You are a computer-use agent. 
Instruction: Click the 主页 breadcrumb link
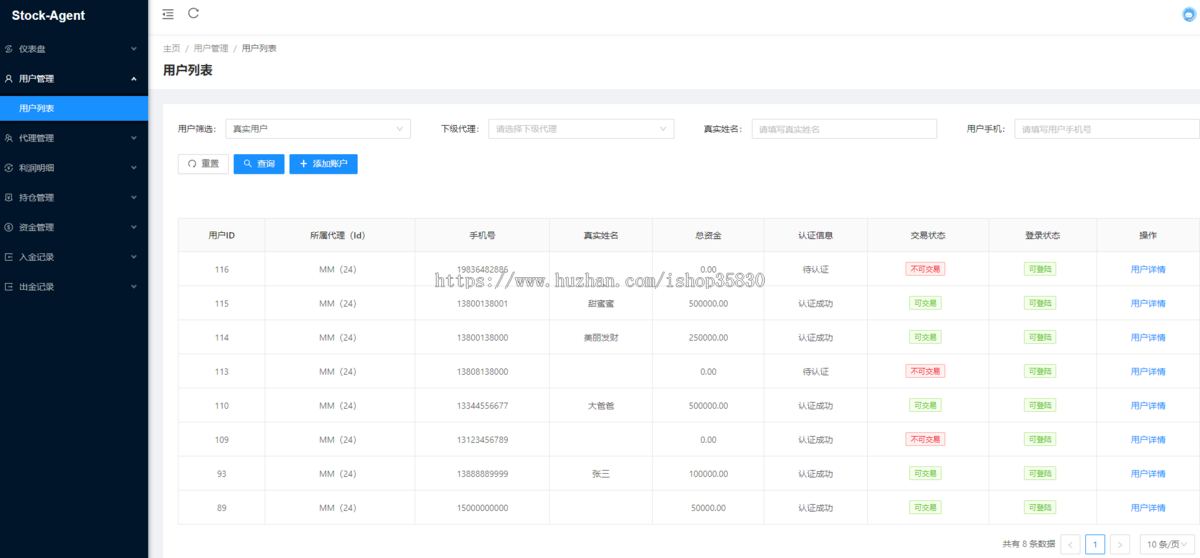pyautogui.click(x=172, y=48)
